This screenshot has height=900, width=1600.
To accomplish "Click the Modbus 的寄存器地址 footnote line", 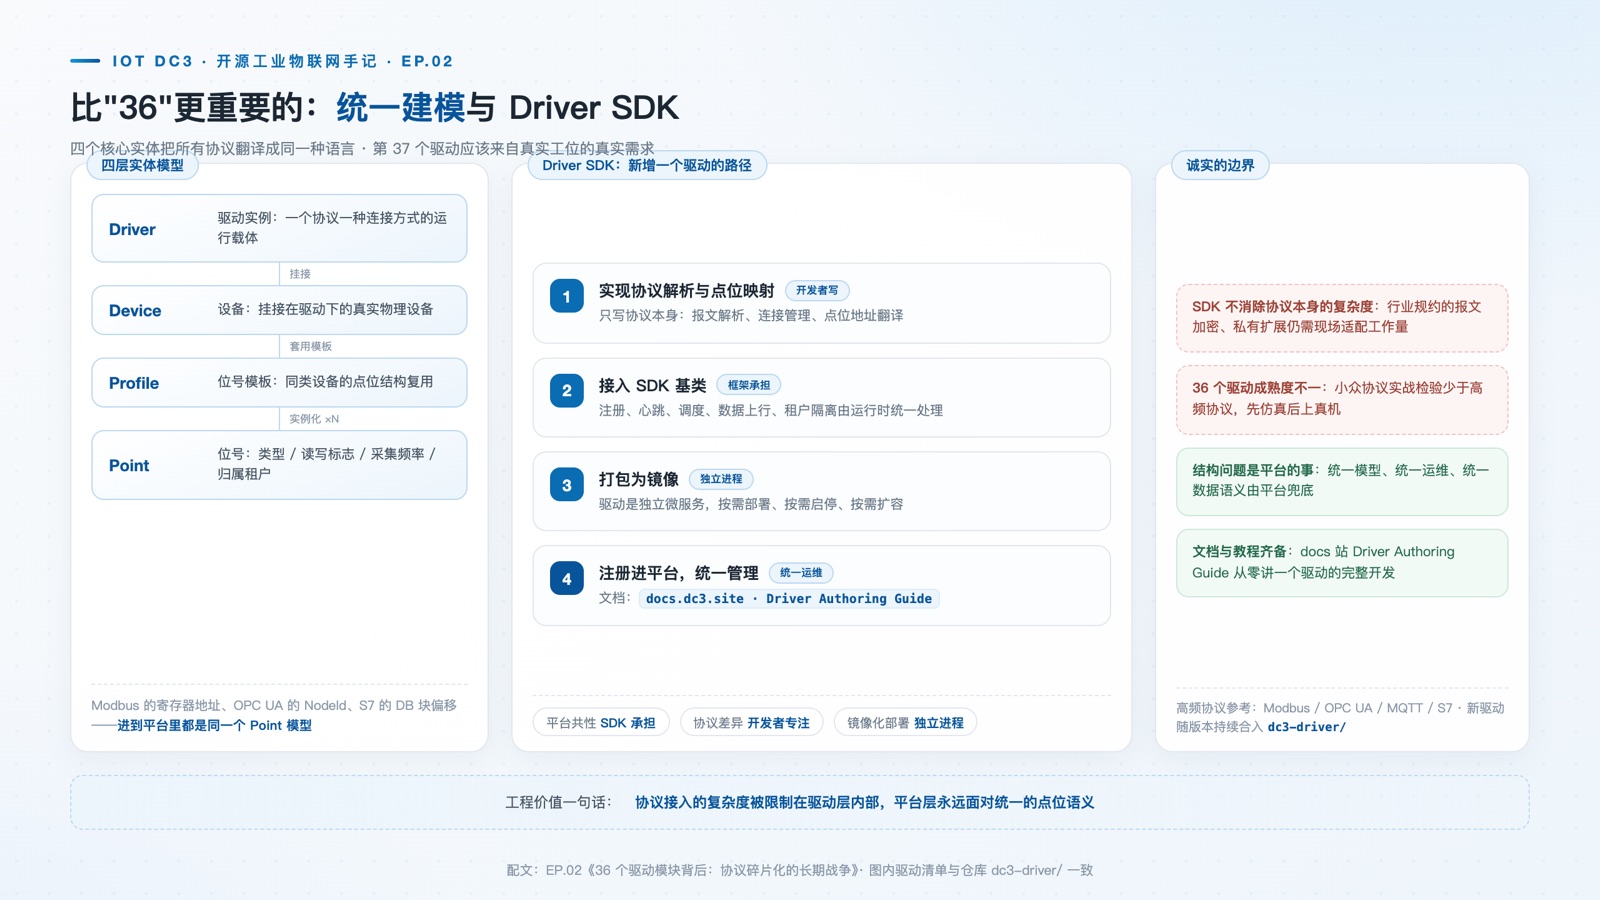I will [274, 705].
